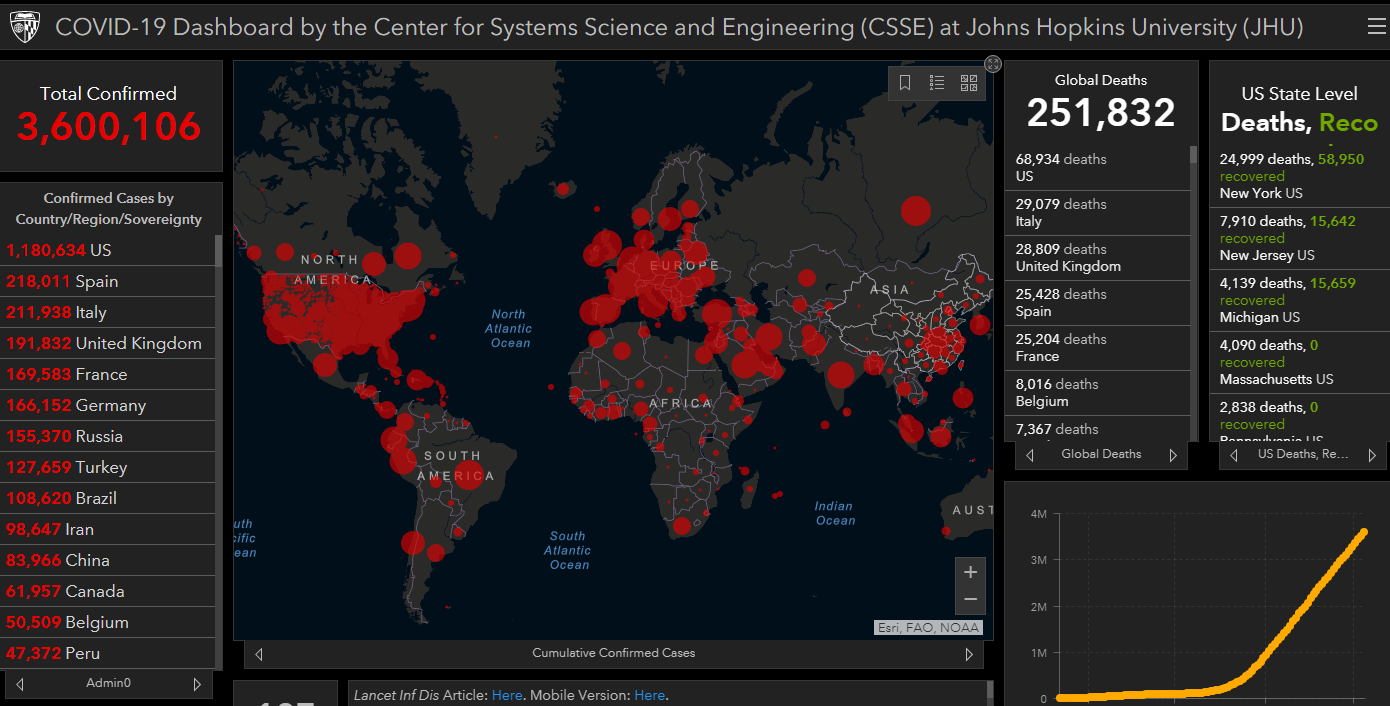
Task: Click the Total Confirmed 3,600,106 figure
Action: 109,127
